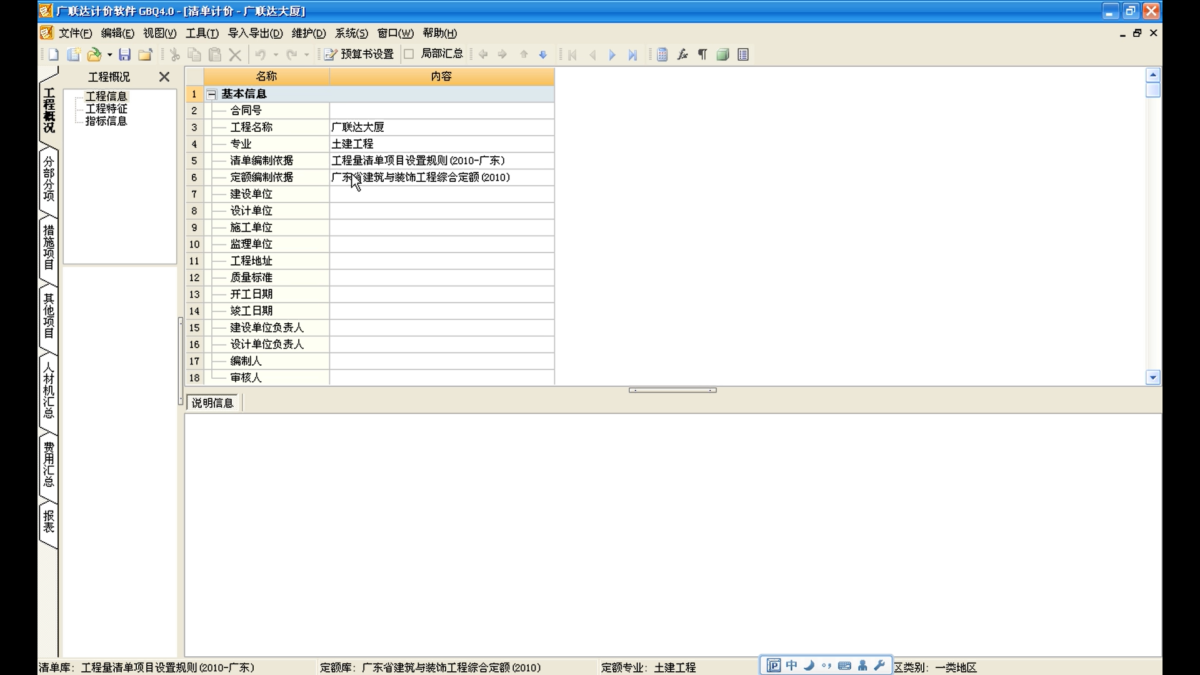
Task: Click the scissors cut icon
Action: point(174,55)
